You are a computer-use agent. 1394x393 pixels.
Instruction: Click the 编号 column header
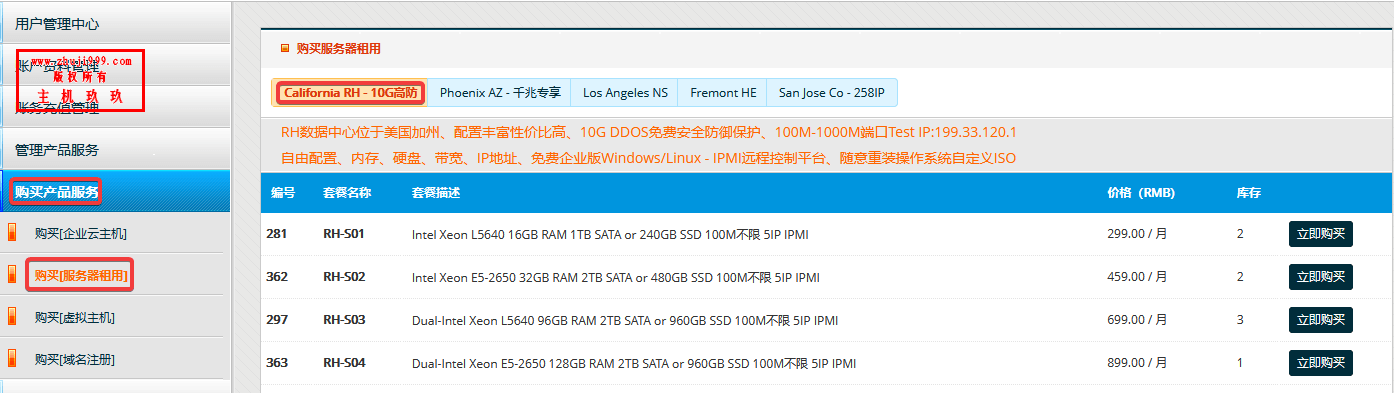pos(283,193)
